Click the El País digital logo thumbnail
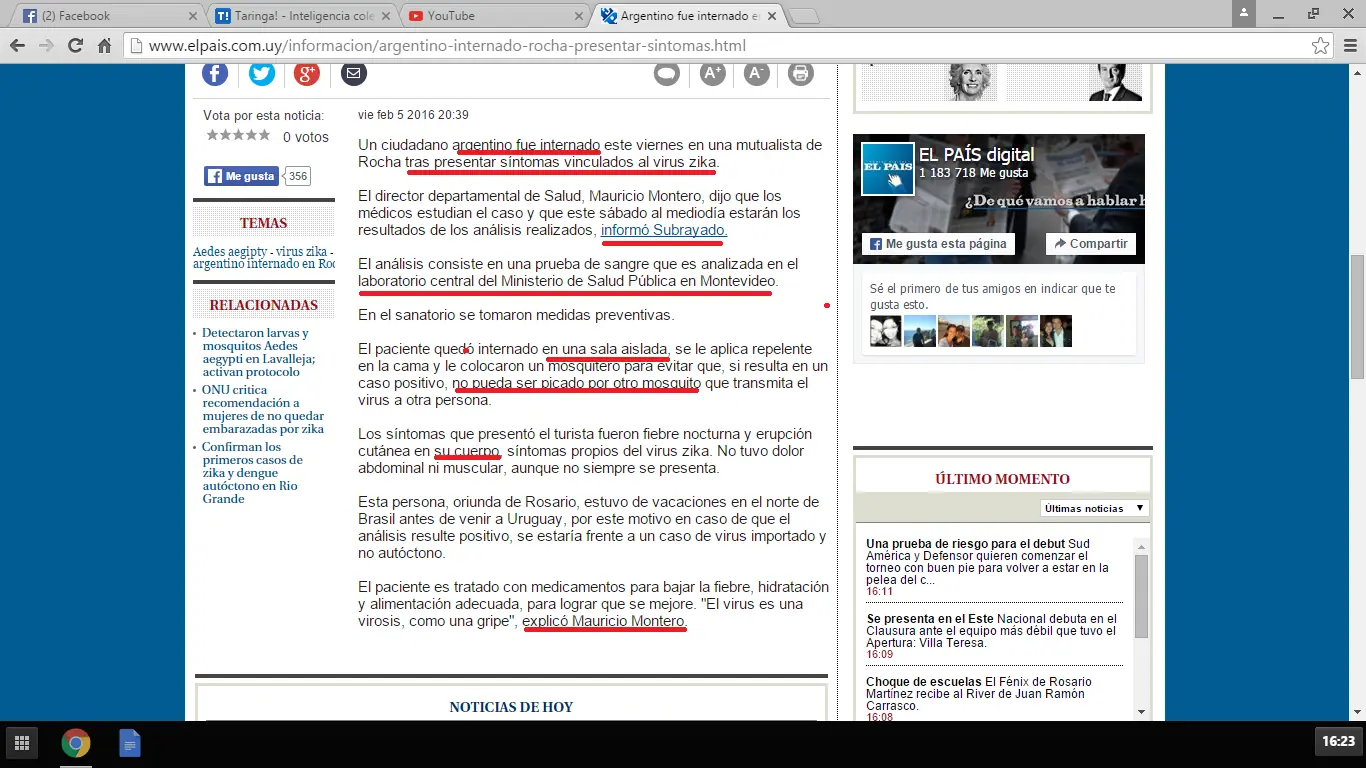Viewport: 1366px width, 768px height. click(x=888, y=169)
